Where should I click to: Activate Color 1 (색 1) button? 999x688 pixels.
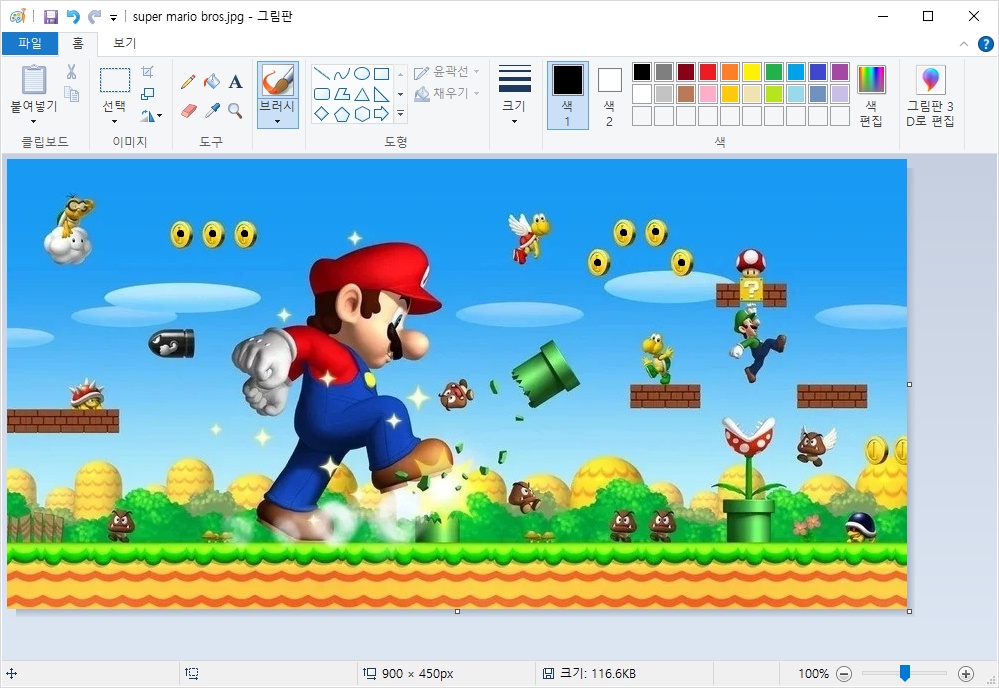pos(568,96)
